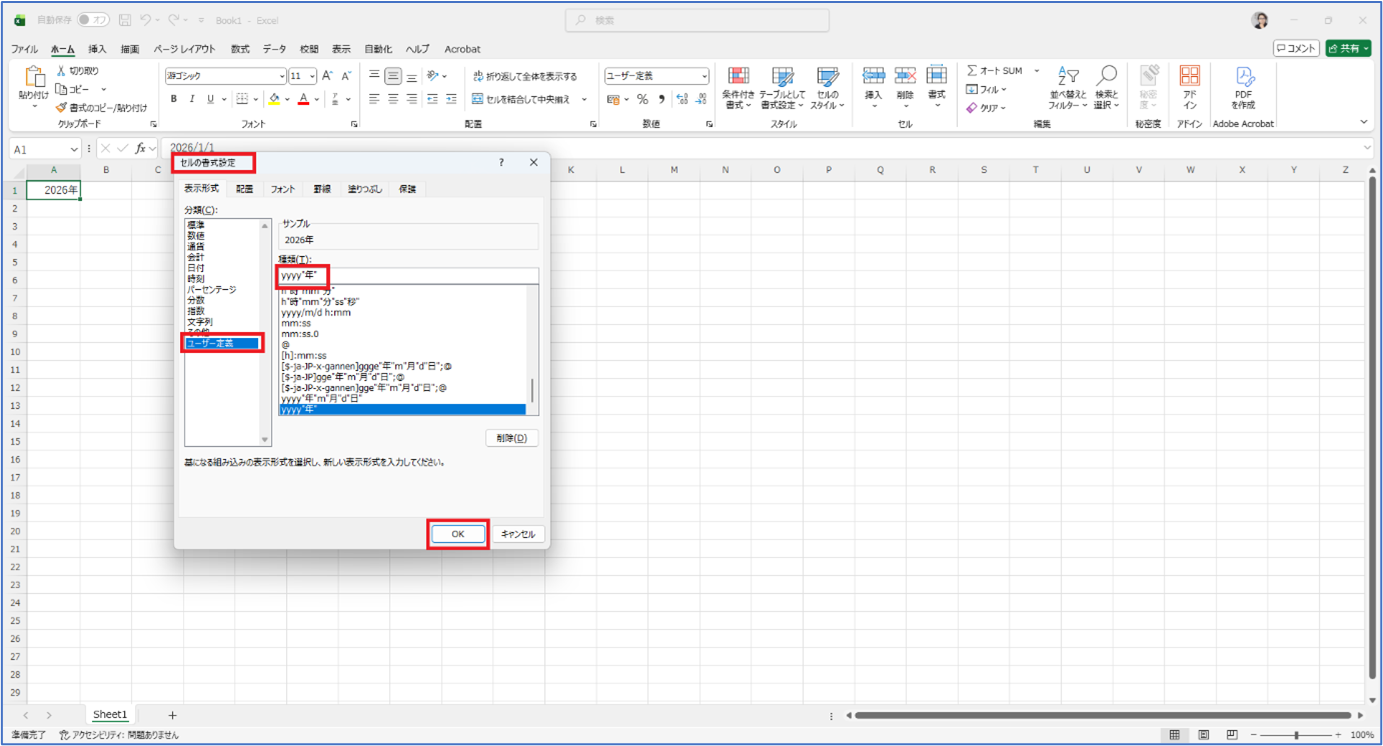Viewport: 1383px width, 746px height.
Task: Click the Italic formatting icon
Action: click(x=191, y=99)
